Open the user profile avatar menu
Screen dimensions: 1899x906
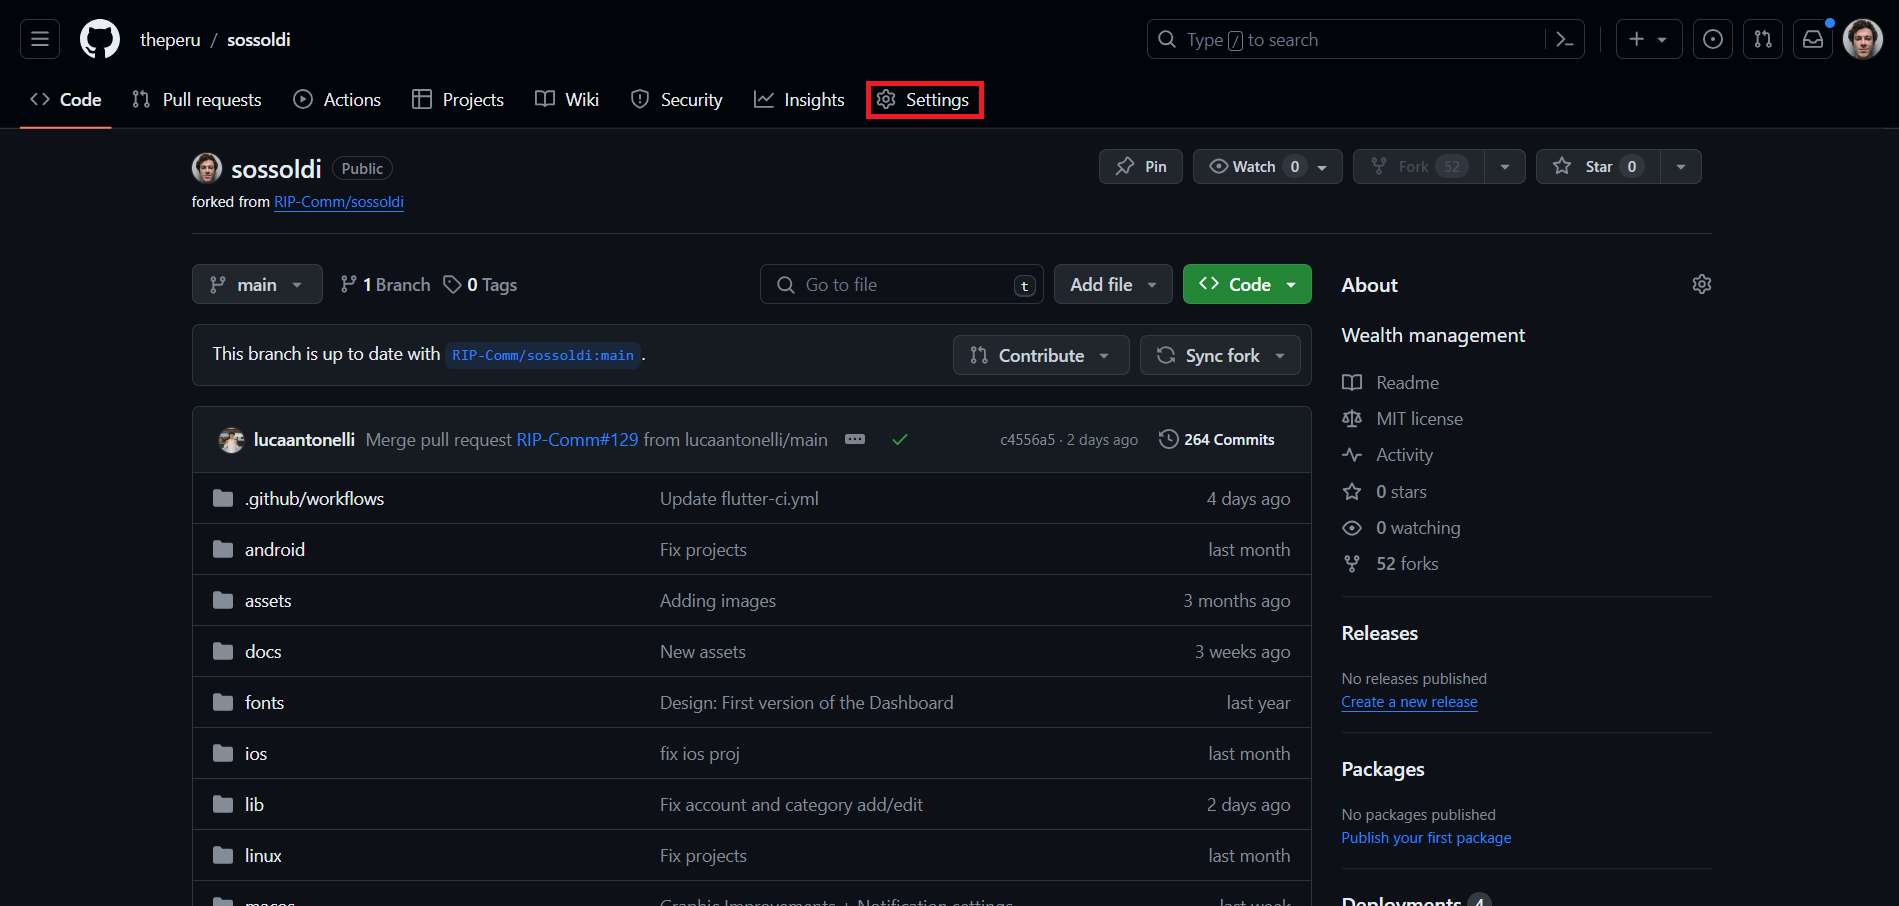[1863, 39]
